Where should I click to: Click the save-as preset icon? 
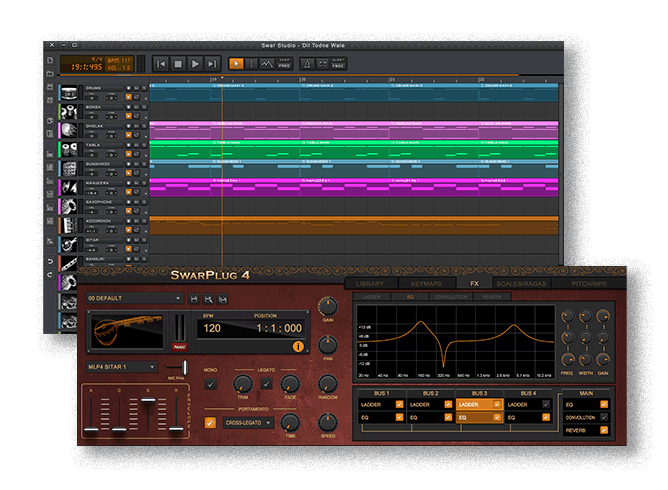click(x=208, y=299)
